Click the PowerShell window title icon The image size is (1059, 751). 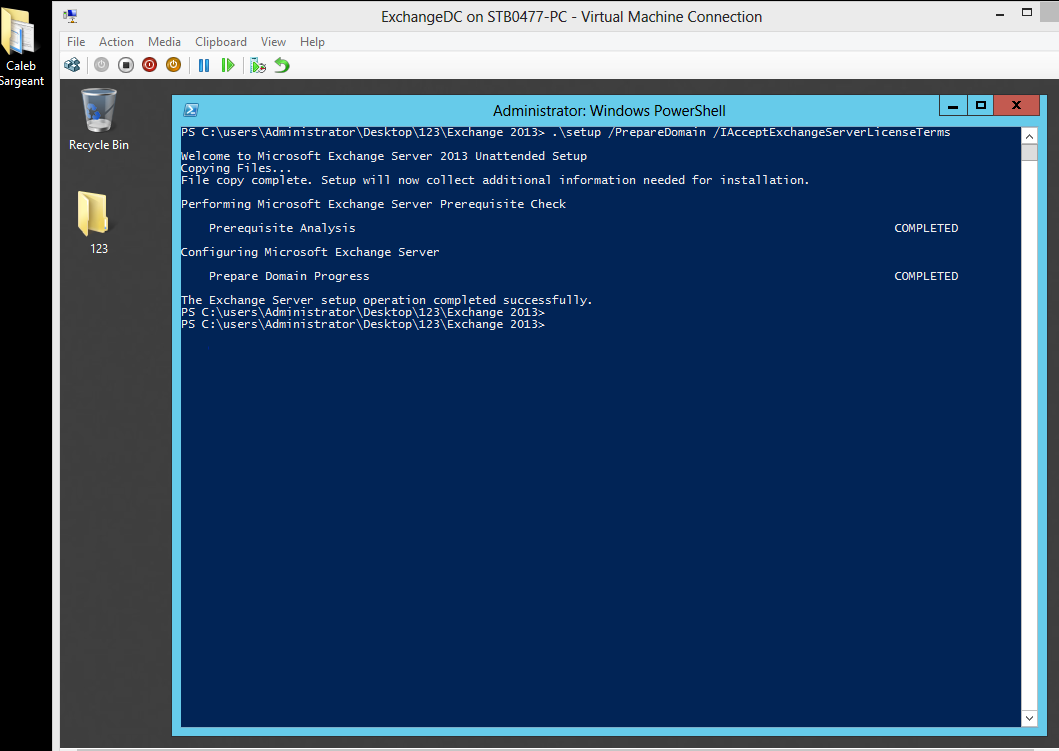pos(191,110)
